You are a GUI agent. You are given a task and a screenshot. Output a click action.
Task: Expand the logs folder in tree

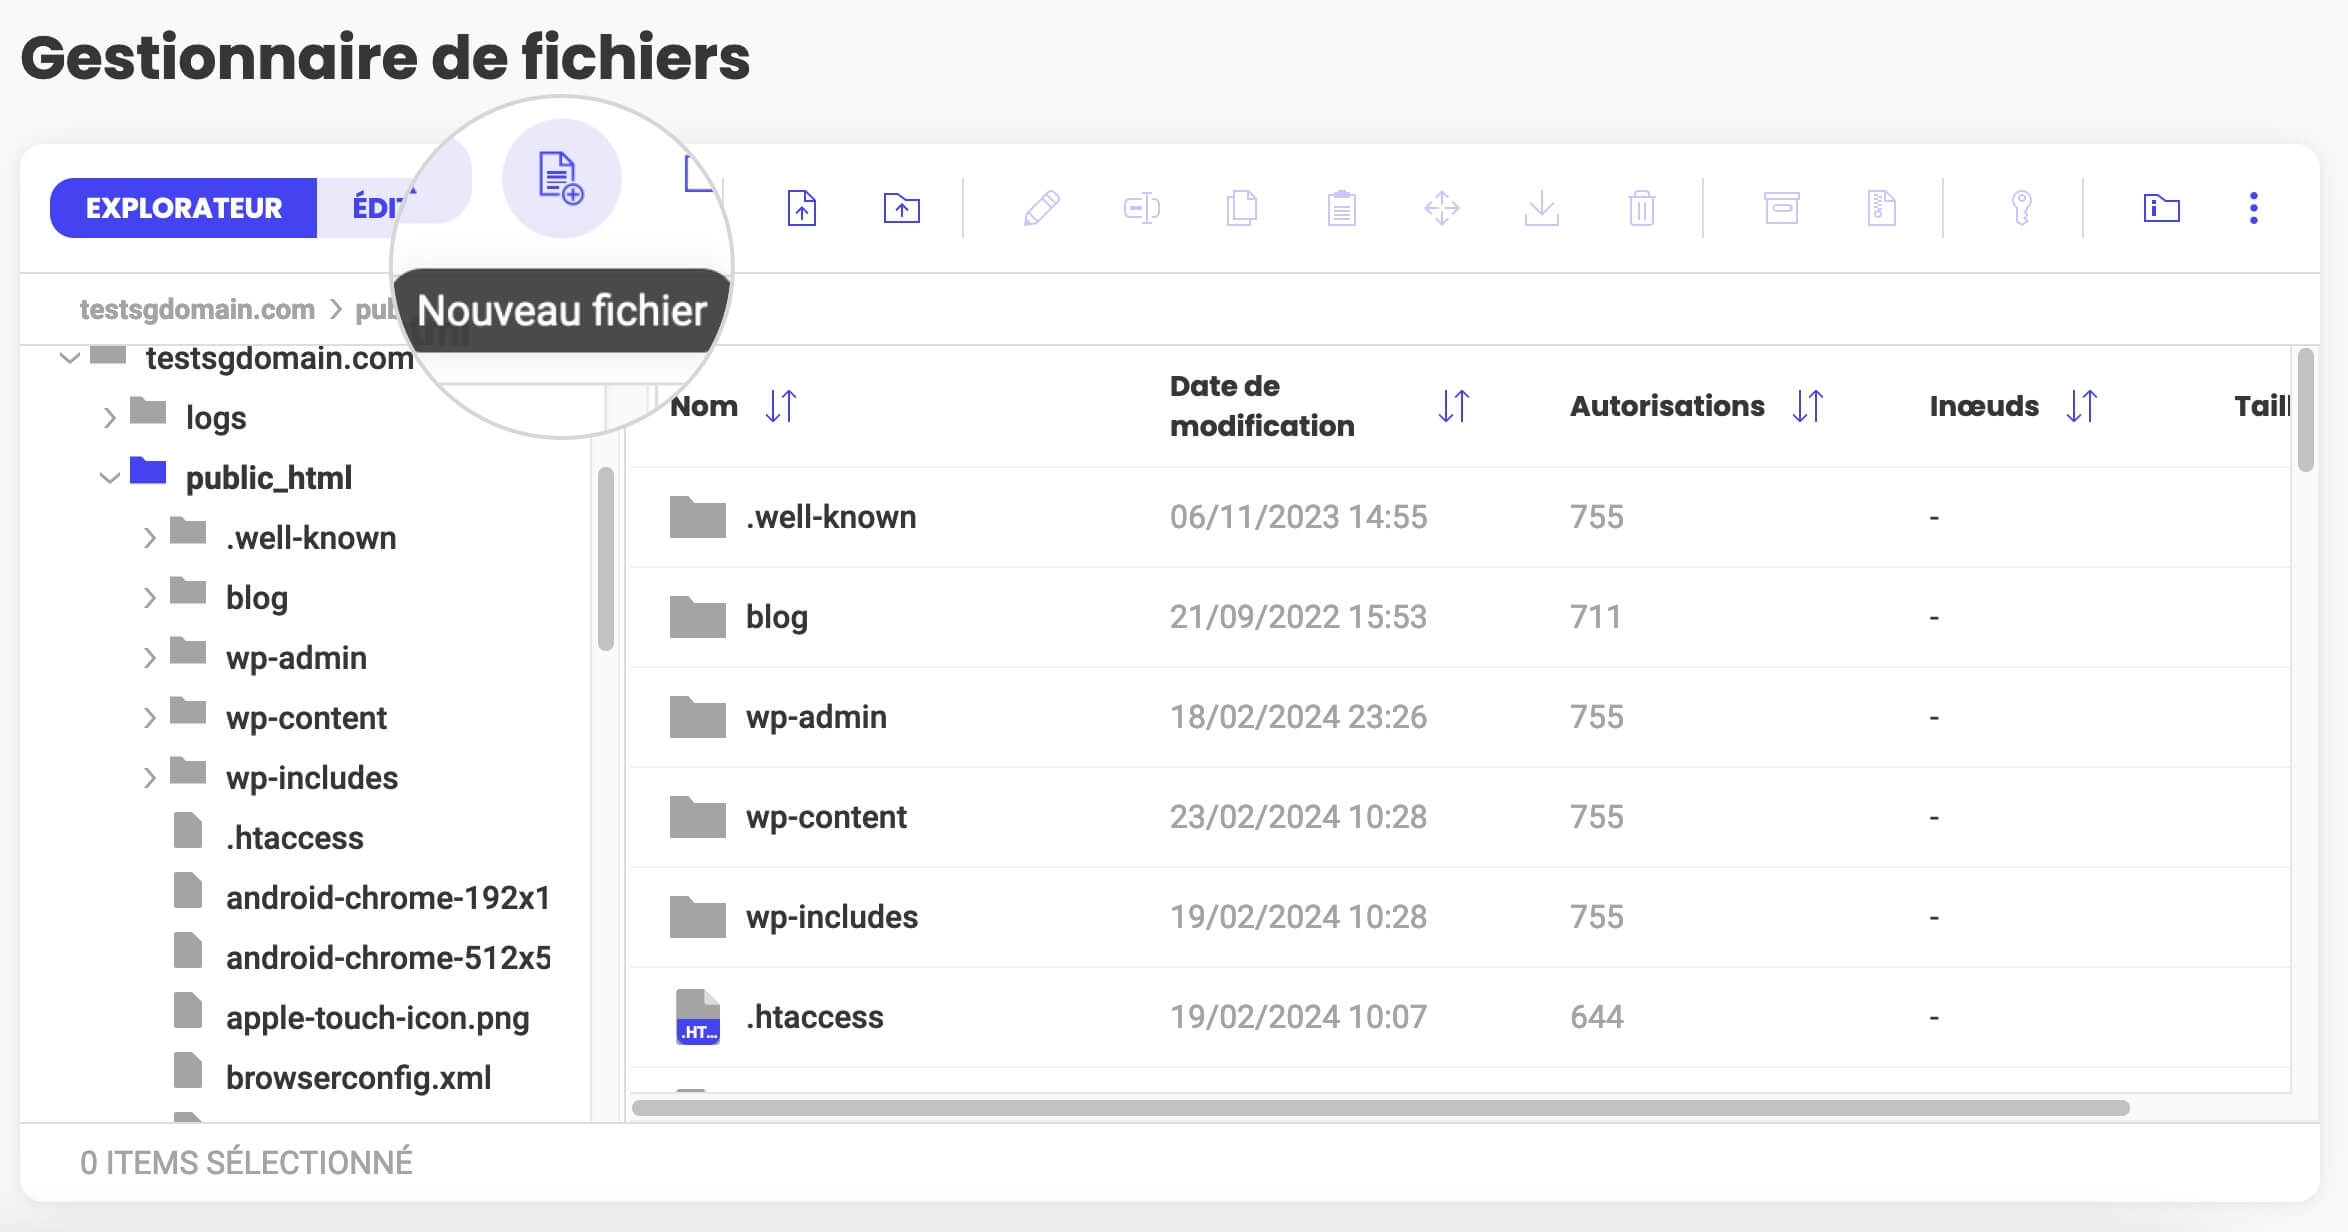tap(110, 418)
